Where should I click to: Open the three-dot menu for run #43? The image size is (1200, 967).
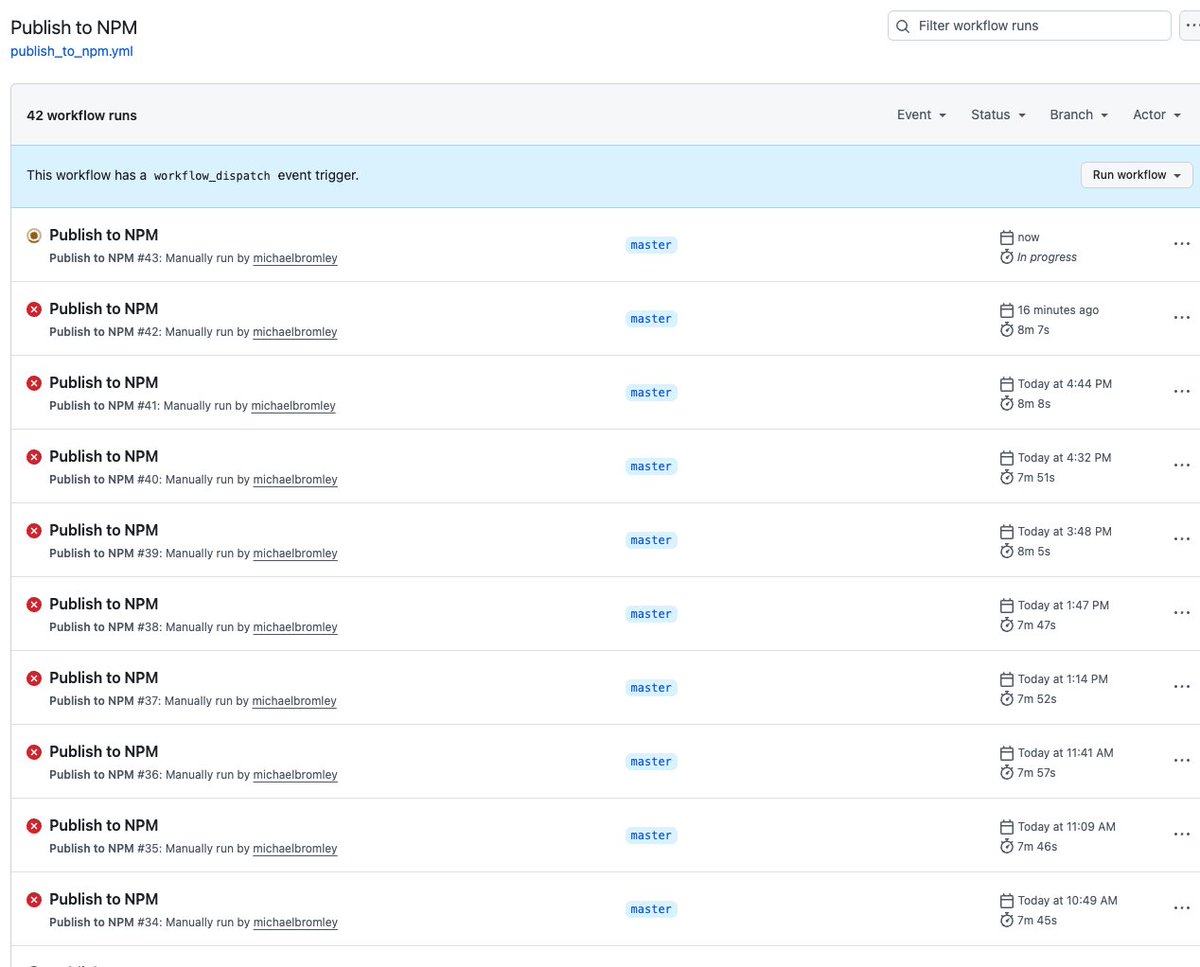1181,244
